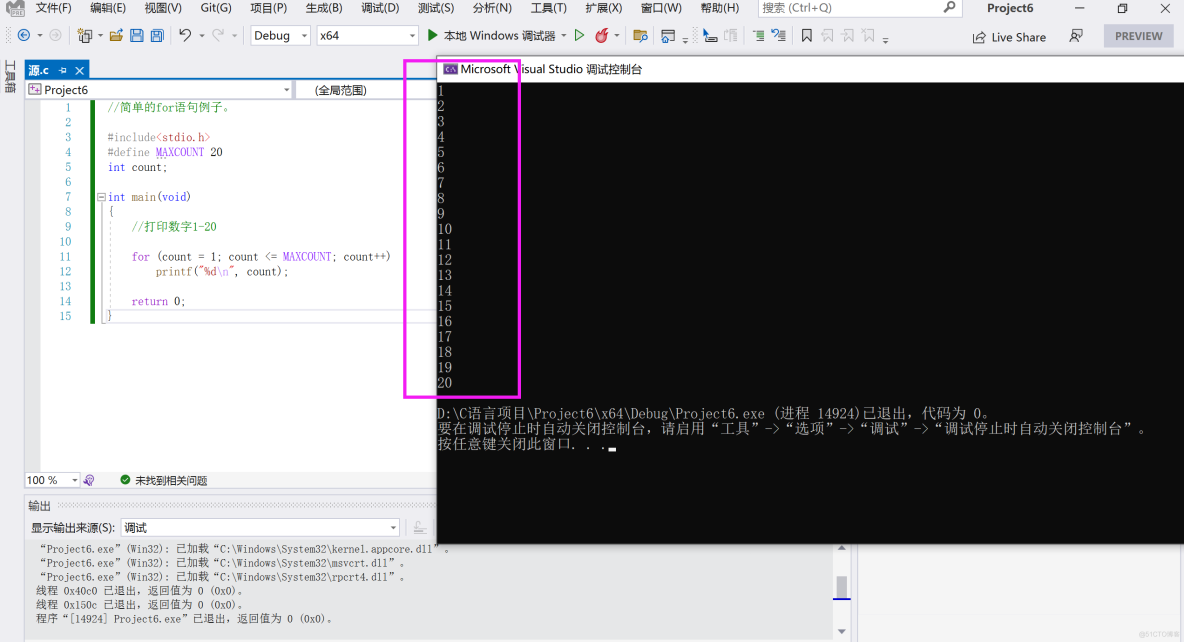
Task: Open the 编辑(E) menu
Action: tap(108, 8)
